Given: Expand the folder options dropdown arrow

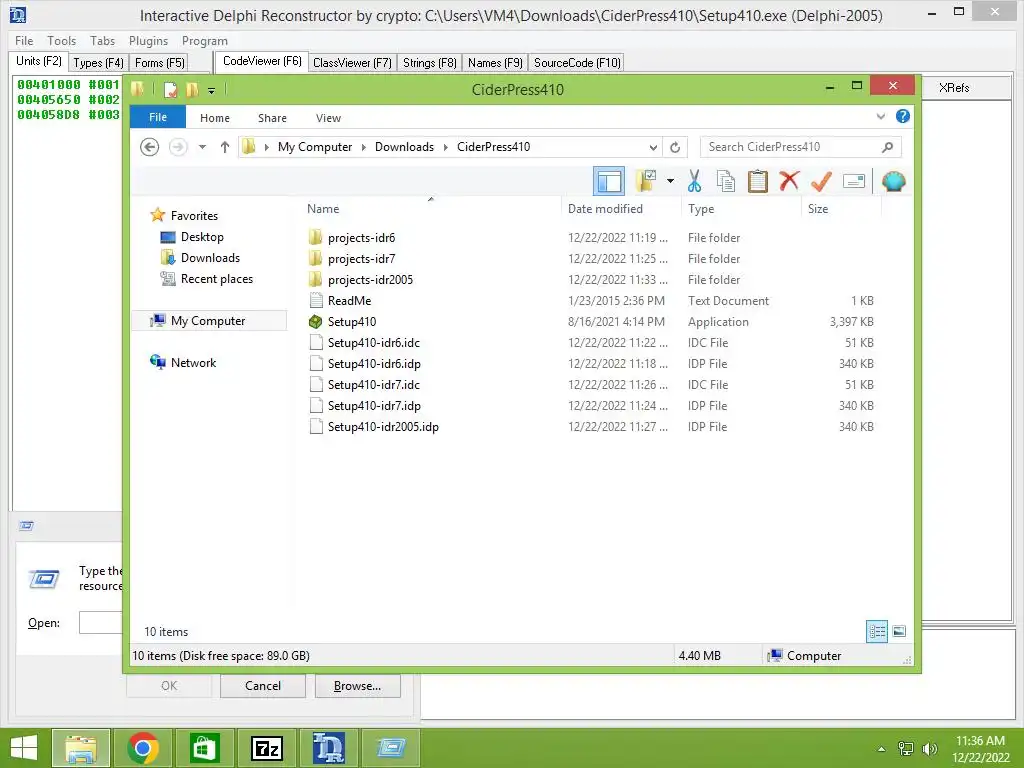Looking at the screenshot, I should pyautogui.click(x=670, y=181).
